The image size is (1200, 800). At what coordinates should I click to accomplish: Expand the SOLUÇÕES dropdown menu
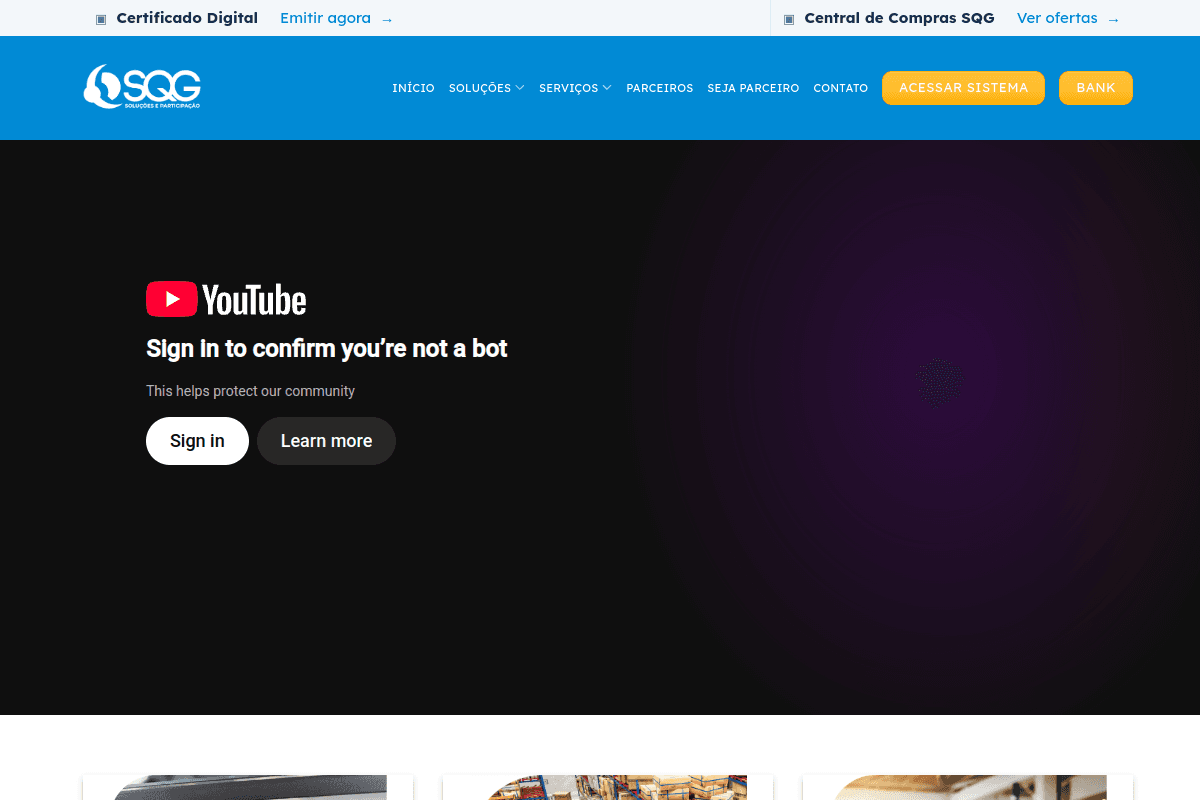pyautogui.click(x=486, y=88)
